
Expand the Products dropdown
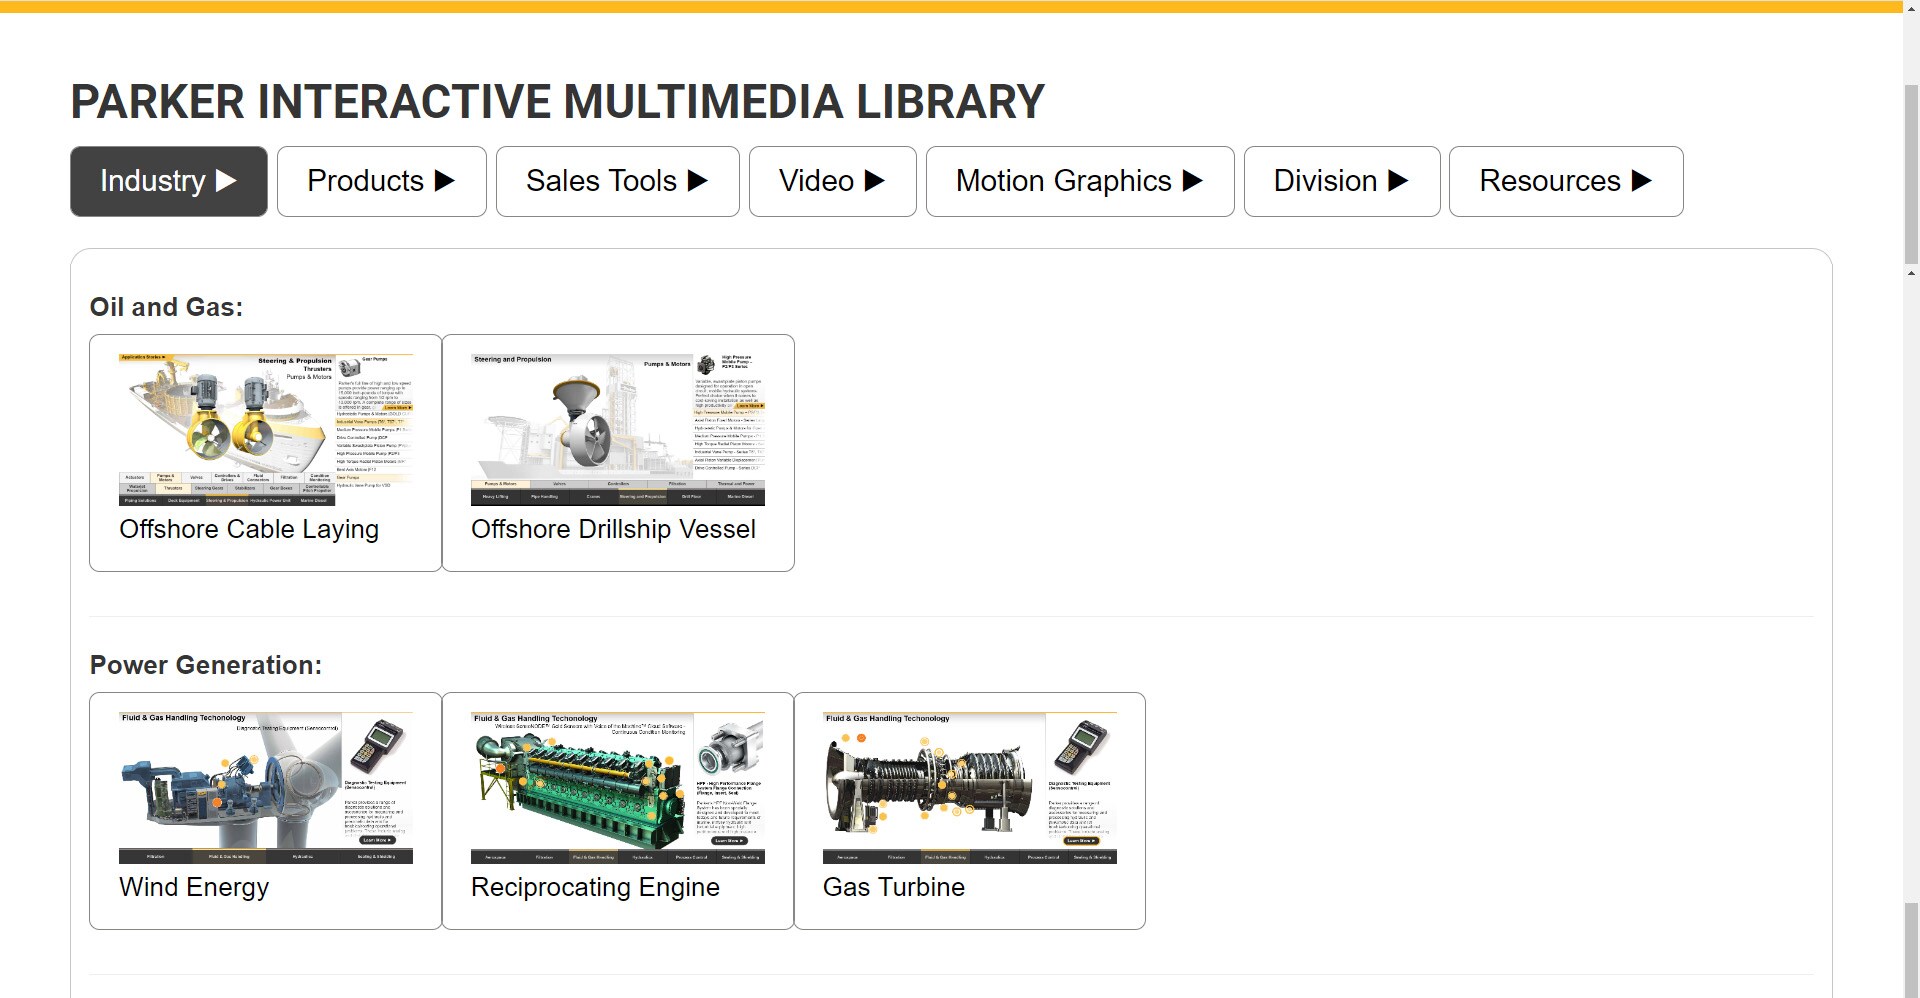[x=381, y=181]
